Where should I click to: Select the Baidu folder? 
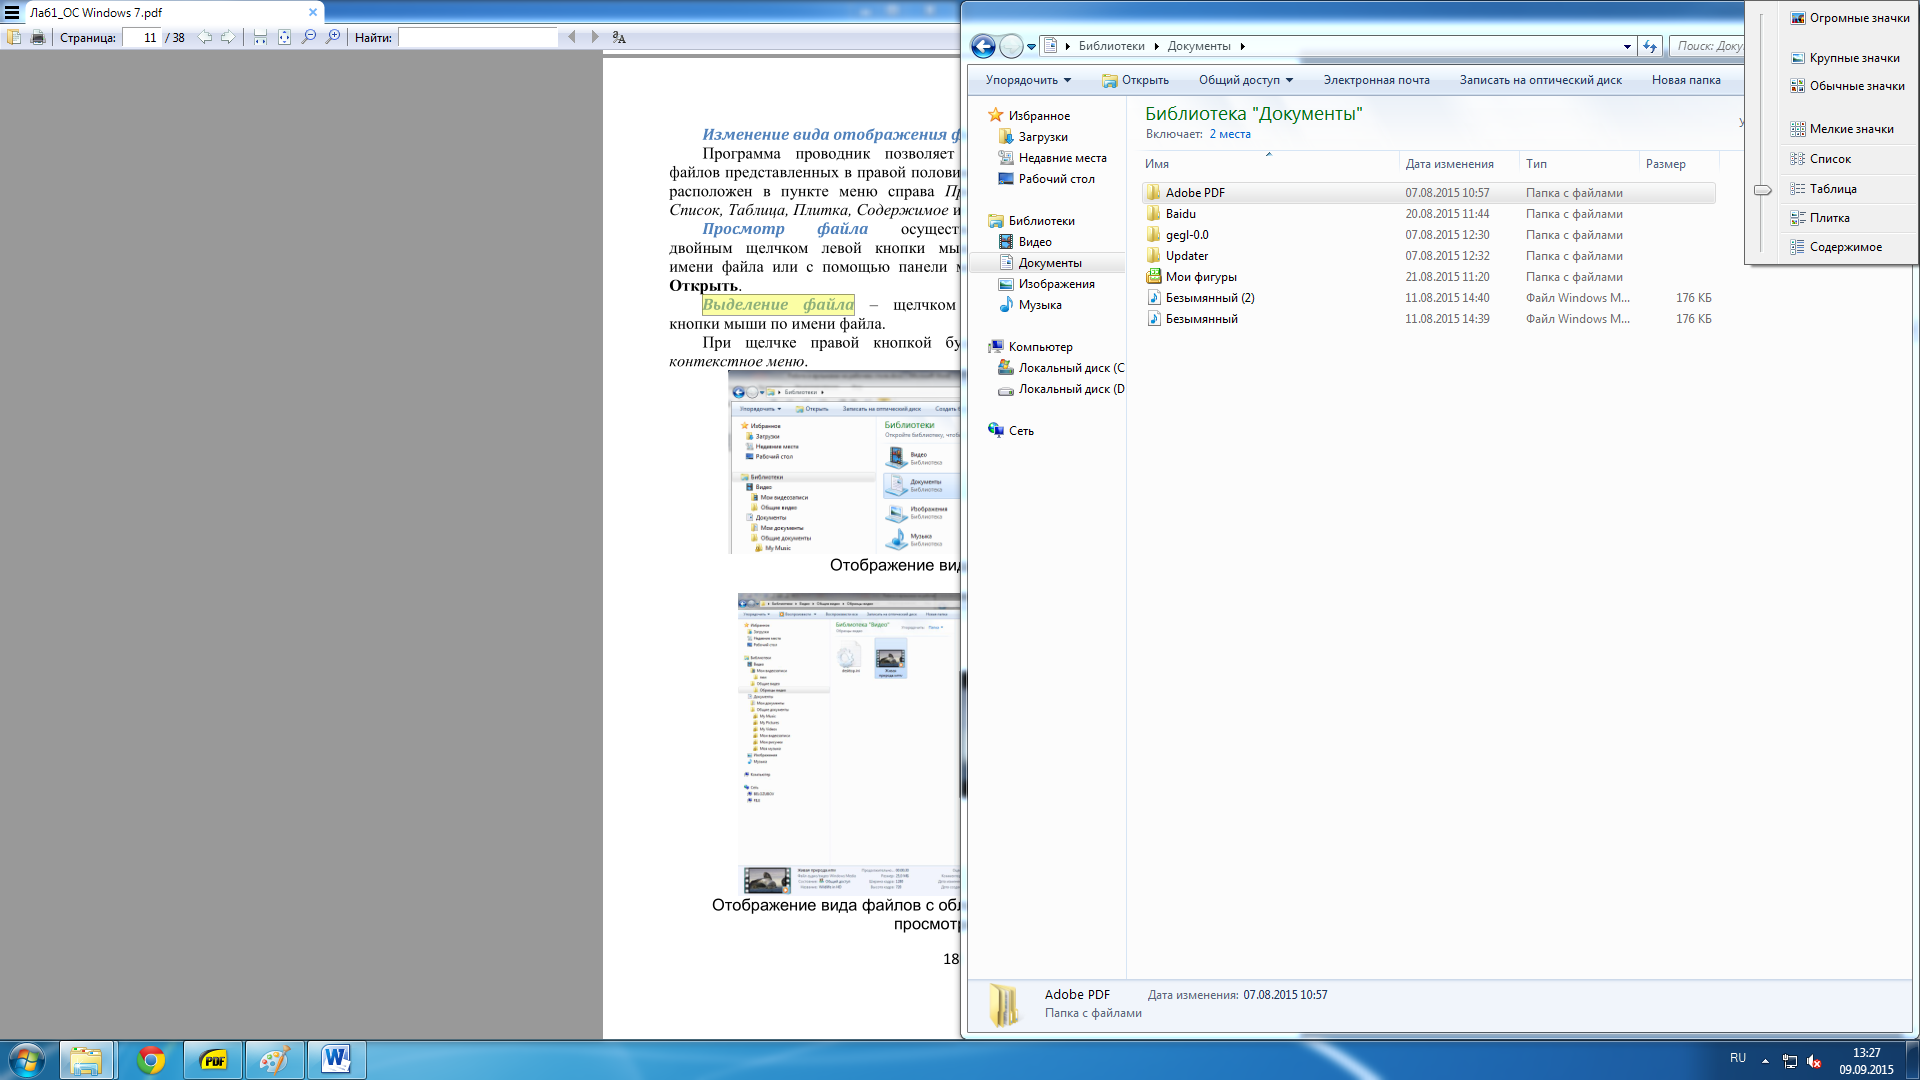coord(1429,214)
